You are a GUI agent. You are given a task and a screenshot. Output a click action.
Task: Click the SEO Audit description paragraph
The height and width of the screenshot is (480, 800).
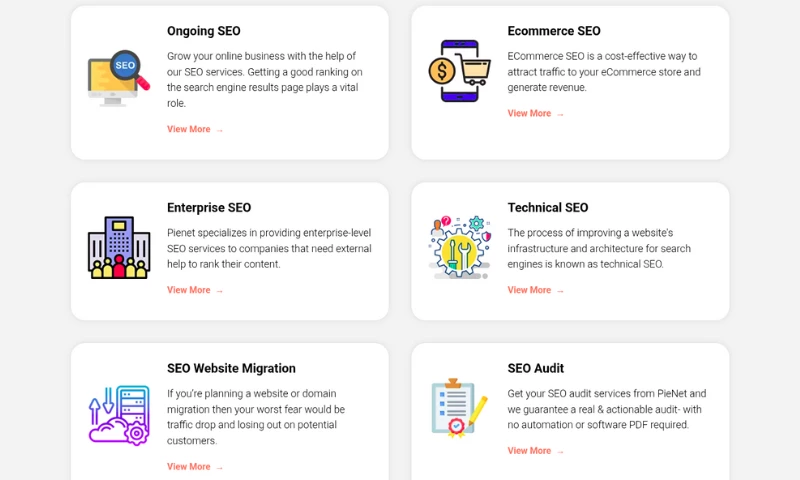click(x=607, y=409)
